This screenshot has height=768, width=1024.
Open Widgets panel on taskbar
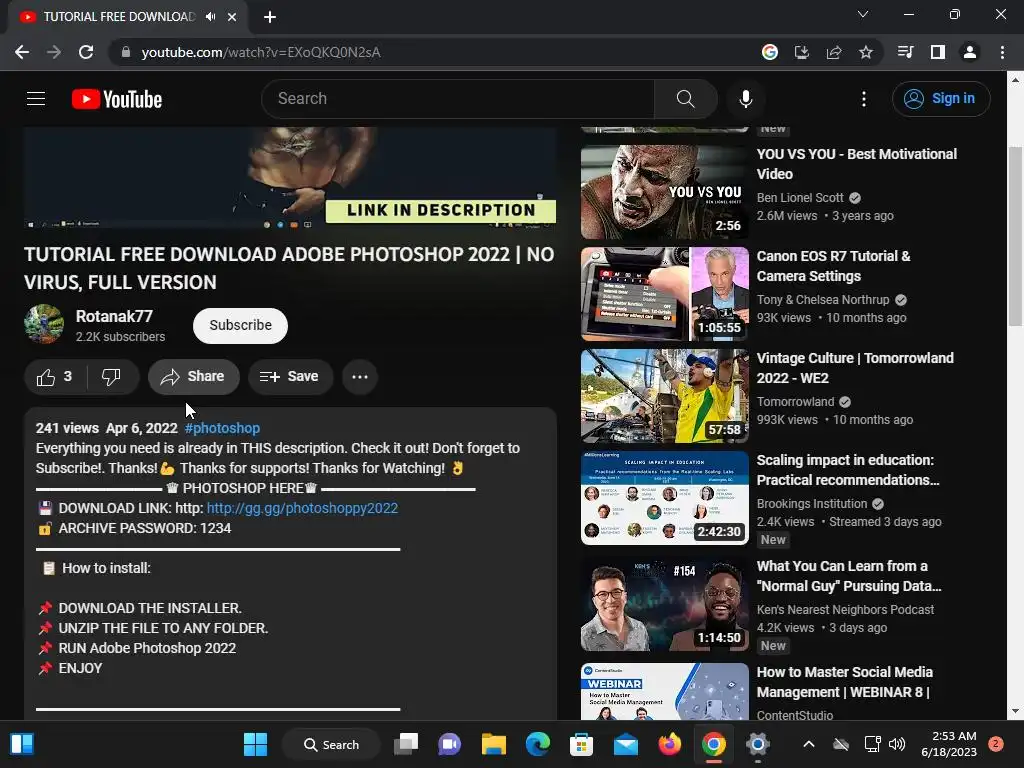pyautogui.click(x=22, y=744)
